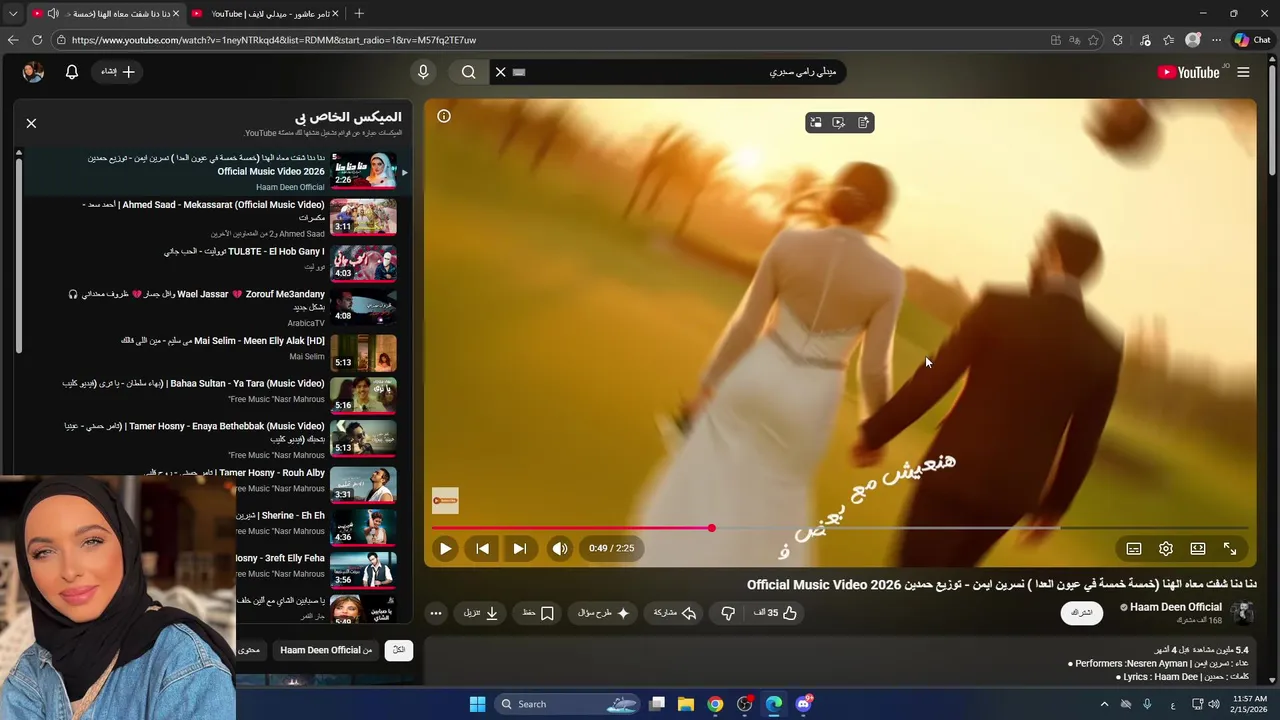Image resolution: width=1280 pixels, height=720 pixels.
Task: Select 'From Haam Deen Official' filter chip
Action: click(x=326, y=650)
